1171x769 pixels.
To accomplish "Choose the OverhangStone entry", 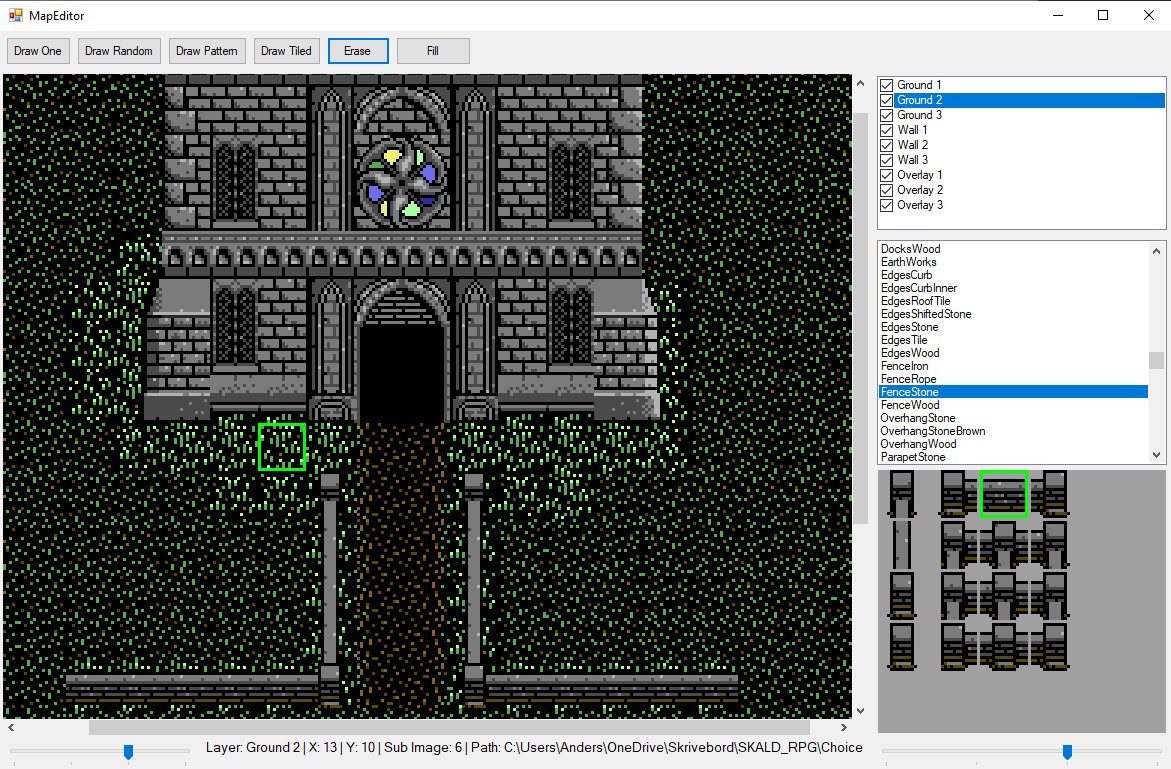I will pos(1013,418).
